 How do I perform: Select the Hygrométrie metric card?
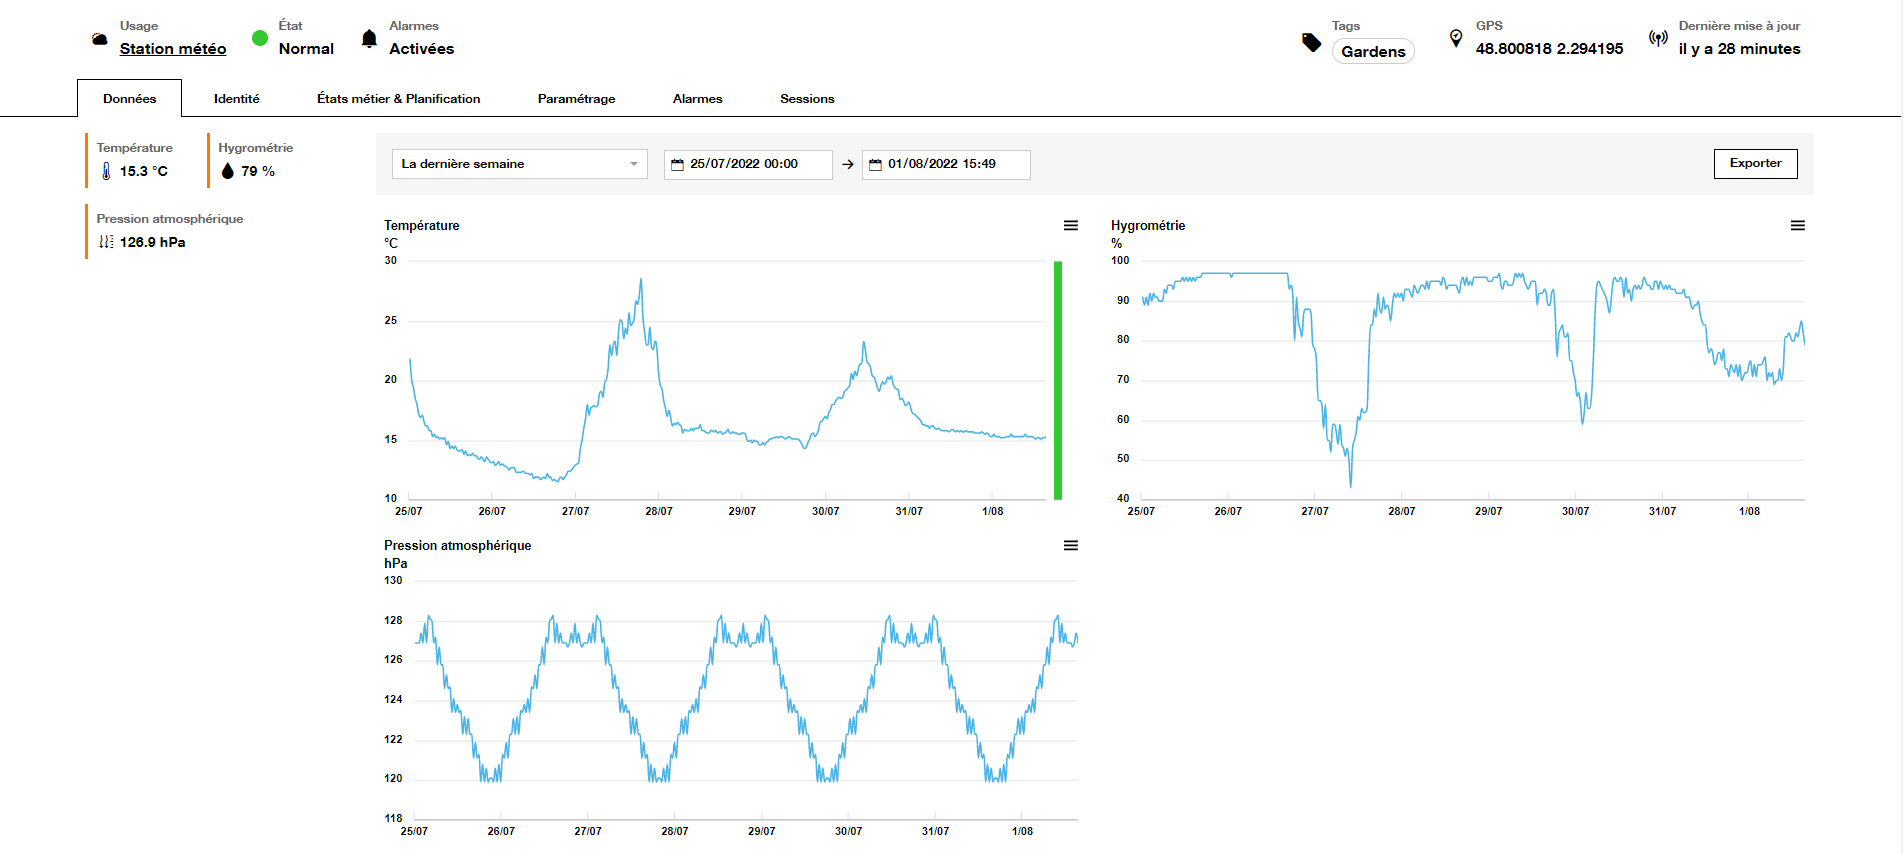(x=258, y=161)
